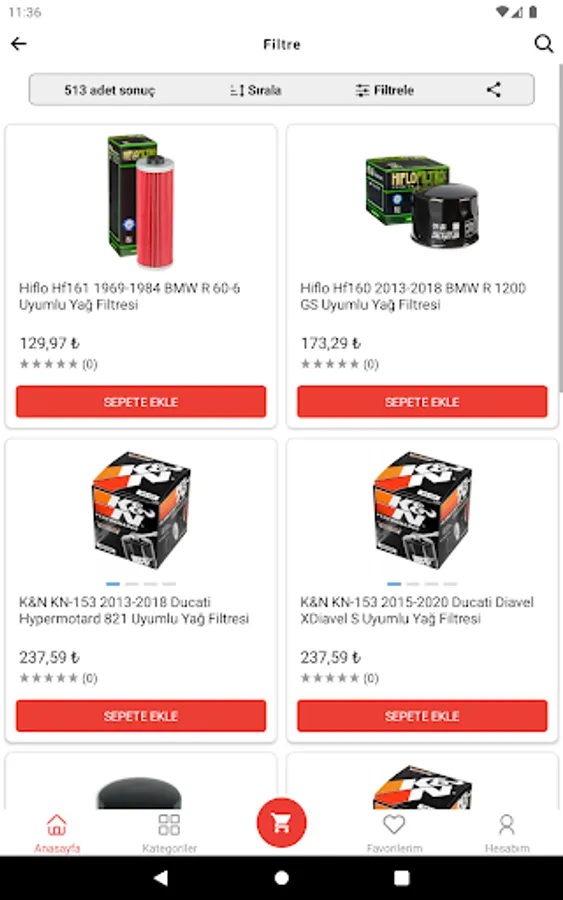View the Hiflo Hf160 black filter image
563x900 pixels.
[x=422, y=201]
